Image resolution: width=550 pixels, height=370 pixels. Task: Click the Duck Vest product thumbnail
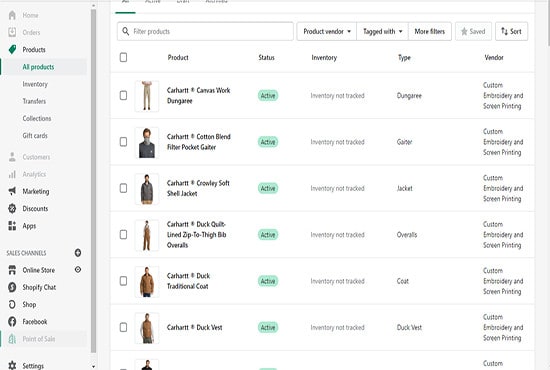pos(147,328)
